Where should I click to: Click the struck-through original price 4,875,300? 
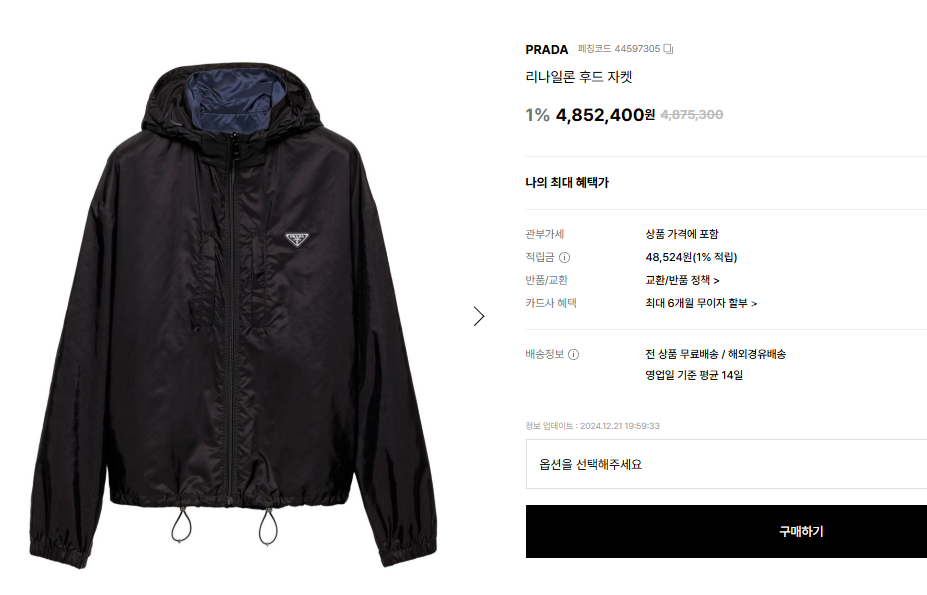point(692,115)
